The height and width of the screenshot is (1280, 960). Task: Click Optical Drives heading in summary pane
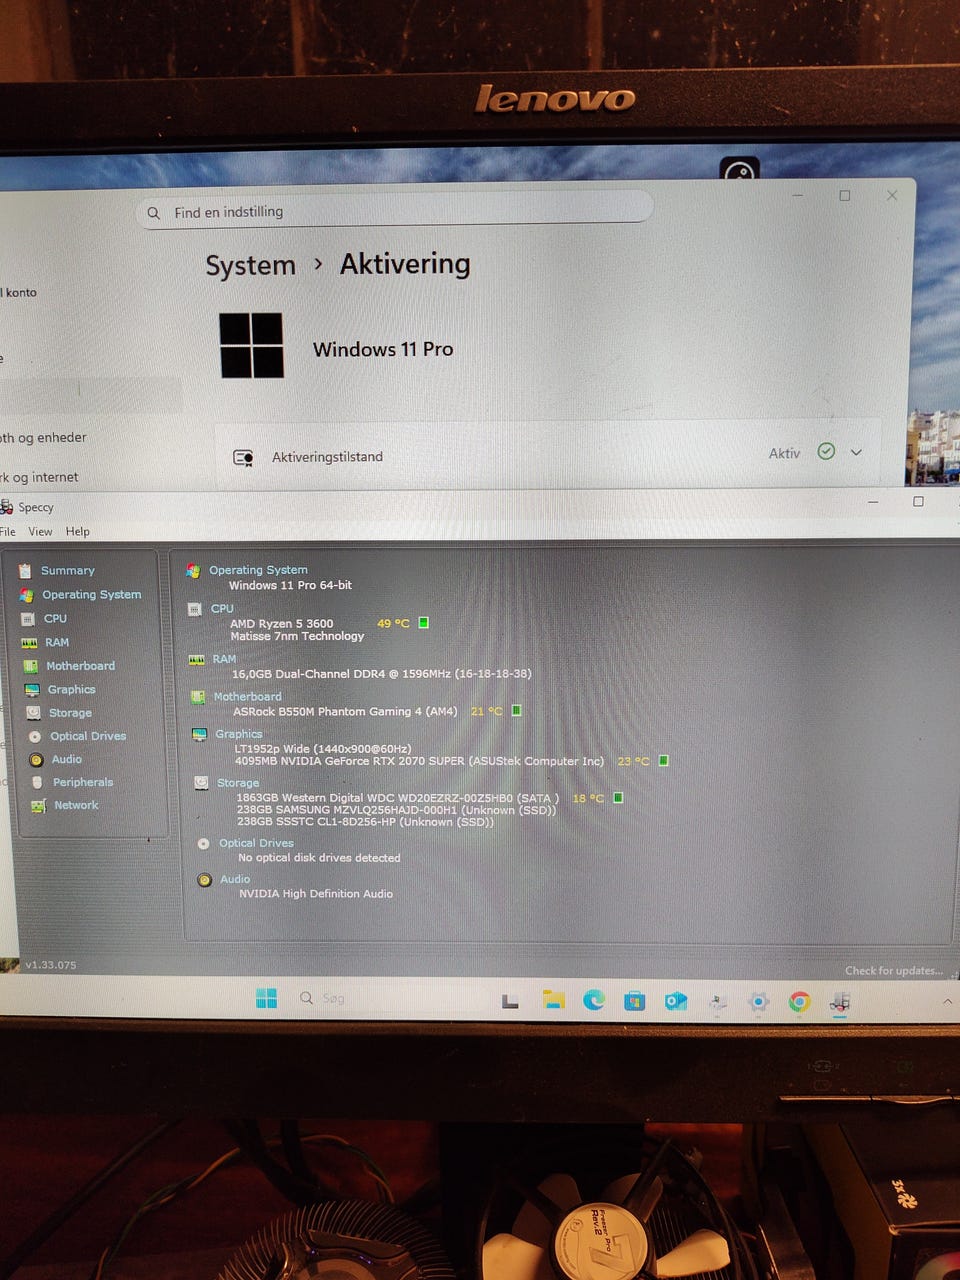click(256, 843)
